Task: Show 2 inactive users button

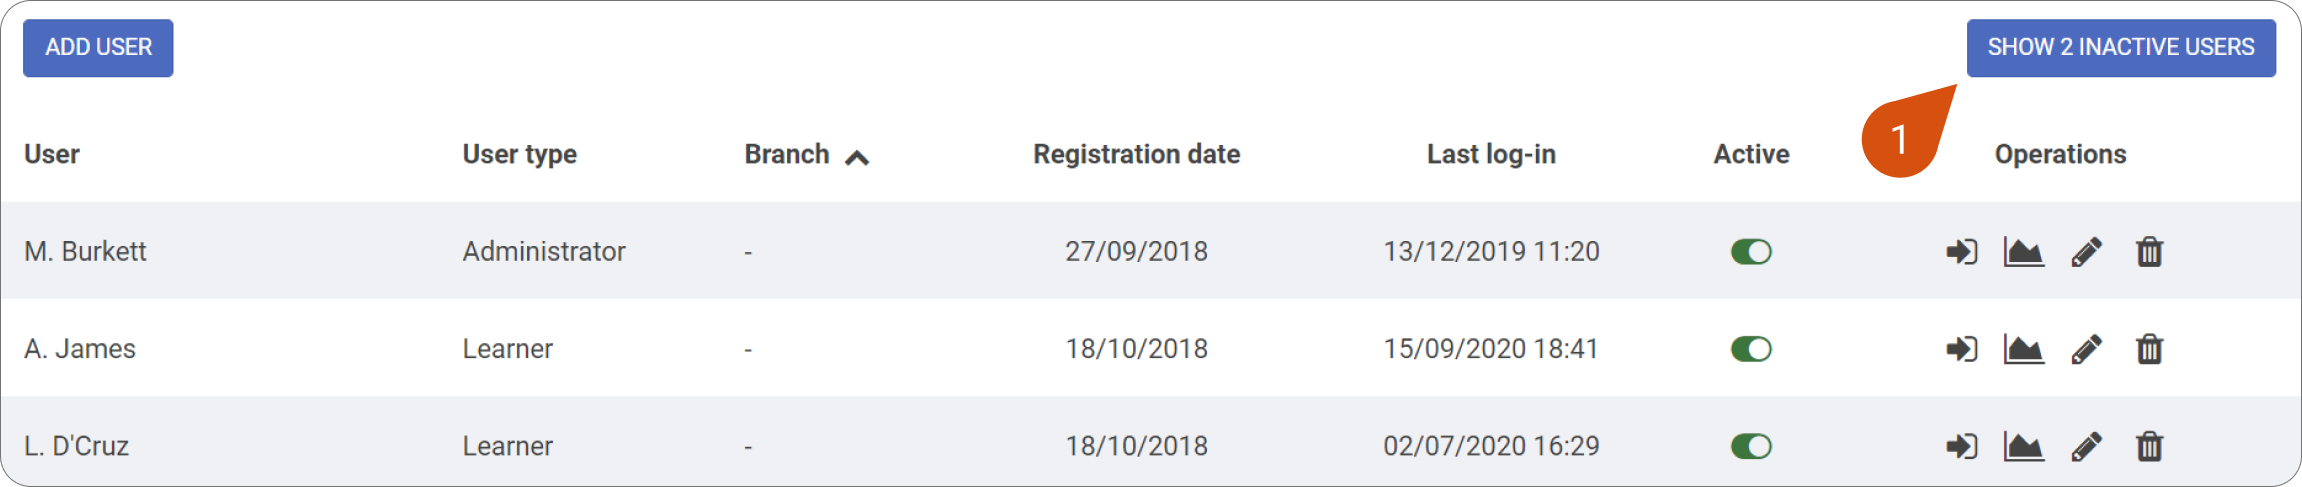Action: click(2121, 48)
